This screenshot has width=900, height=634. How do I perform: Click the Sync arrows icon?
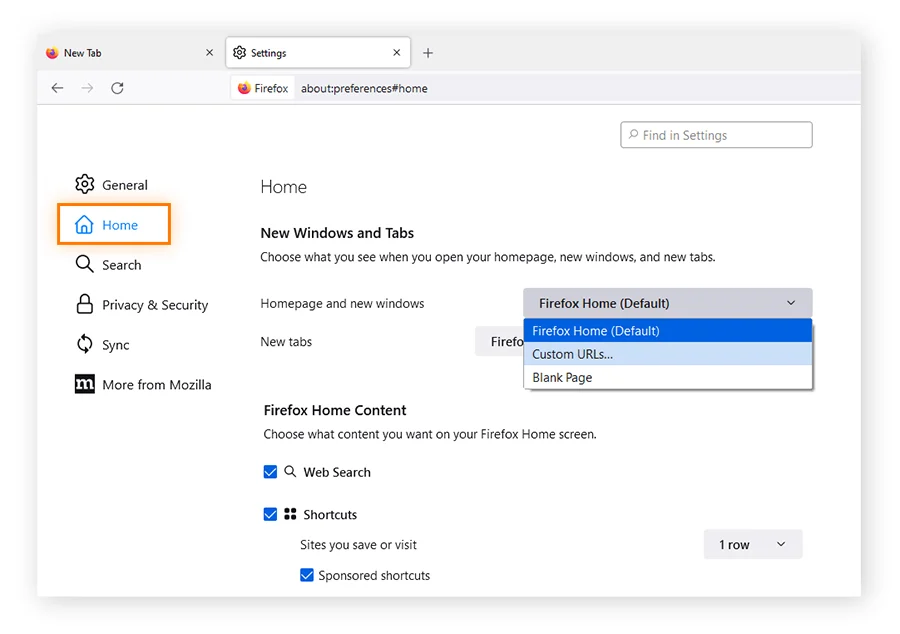pyautogui.click(x=84, y=344)
